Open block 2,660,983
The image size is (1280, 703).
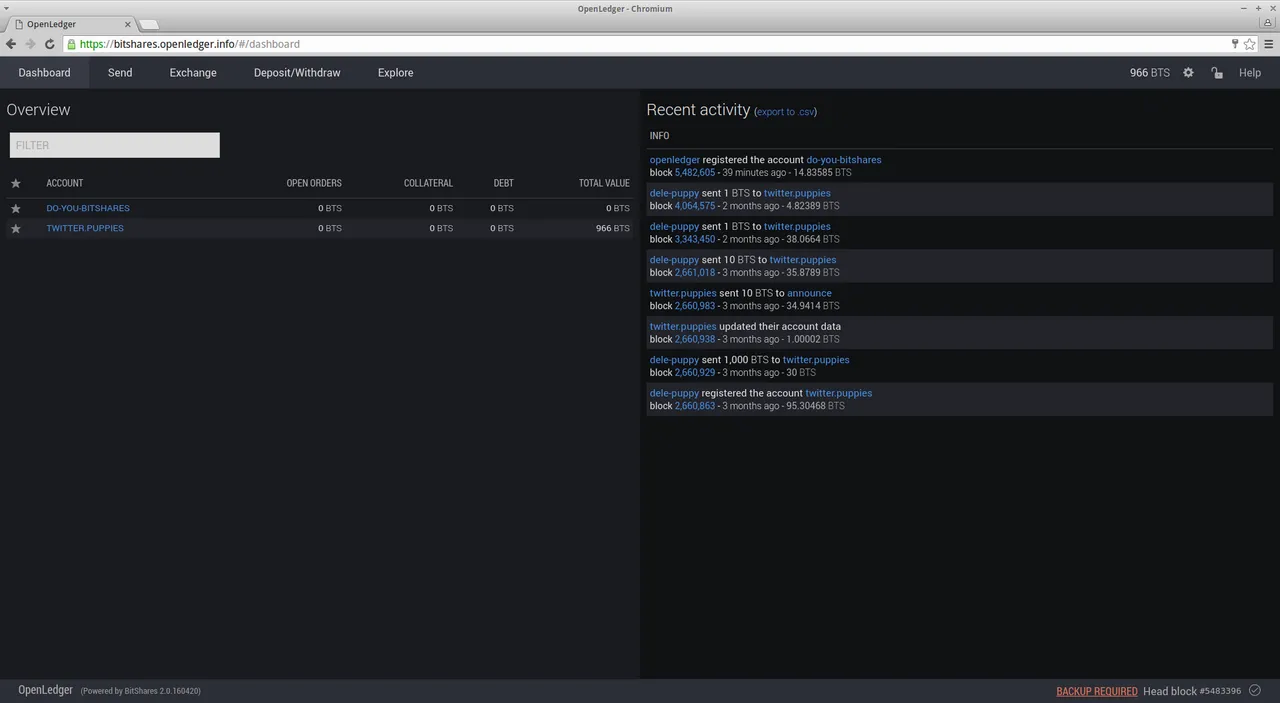[x=695, y=306]
